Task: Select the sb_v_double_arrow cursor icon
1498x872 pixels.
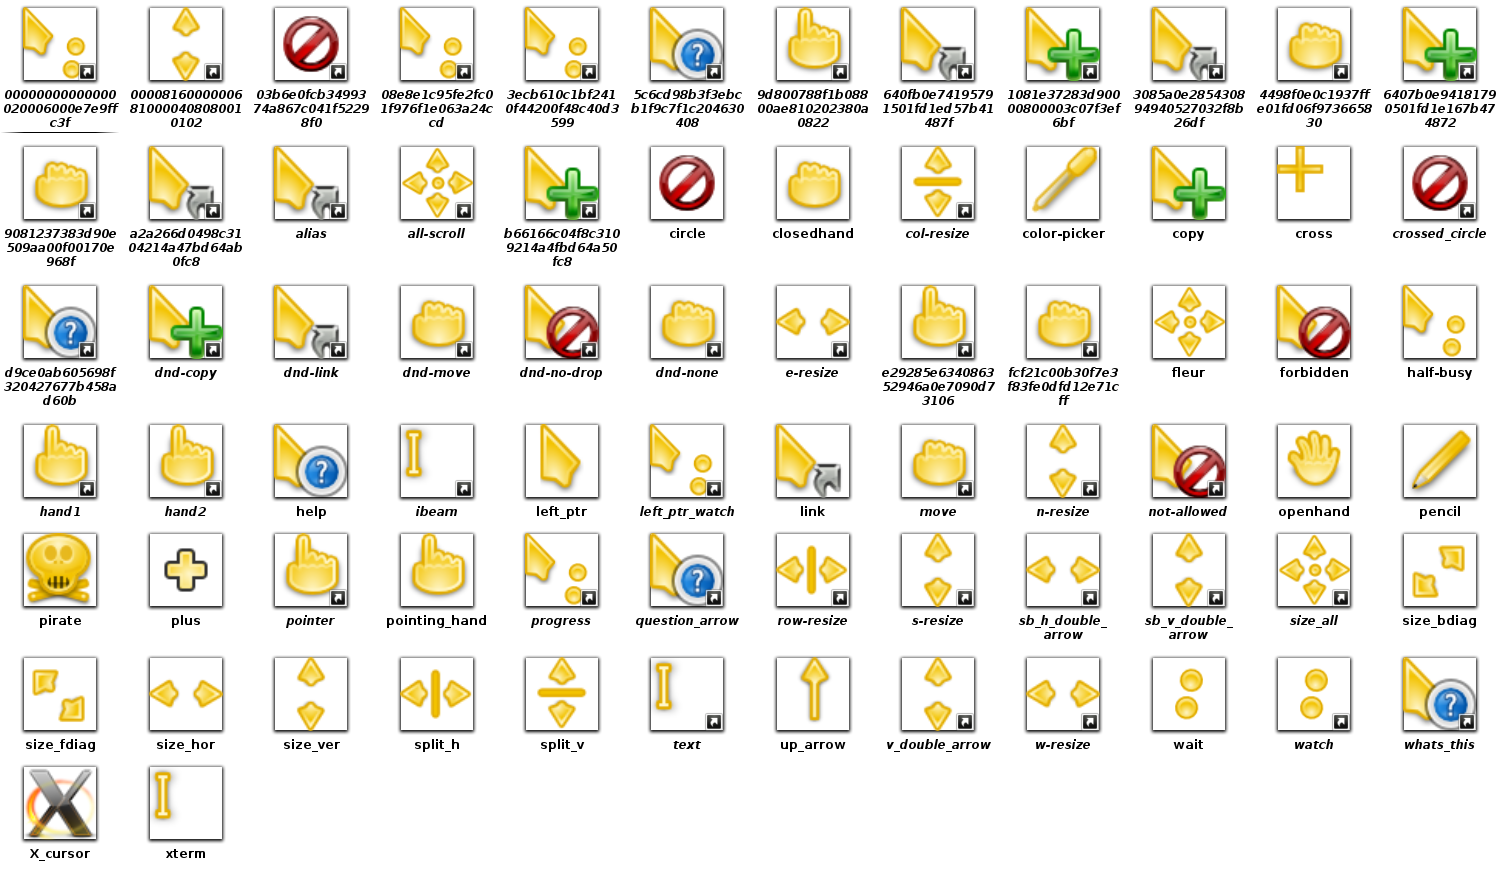Action: coord(1189,570)
